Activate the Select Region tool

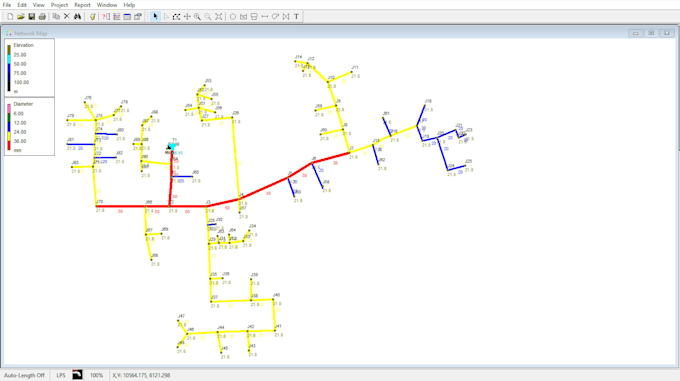177,16
